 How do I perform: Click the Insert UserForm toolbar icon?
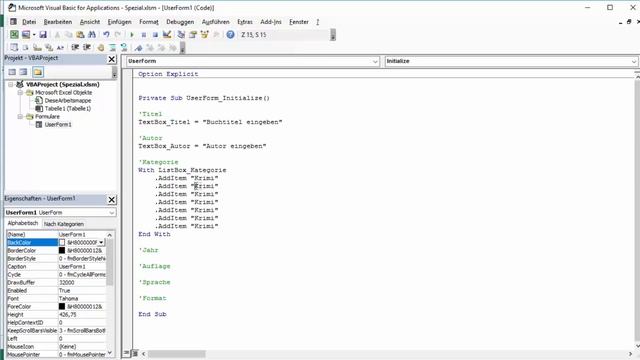[x=26, y=35]
